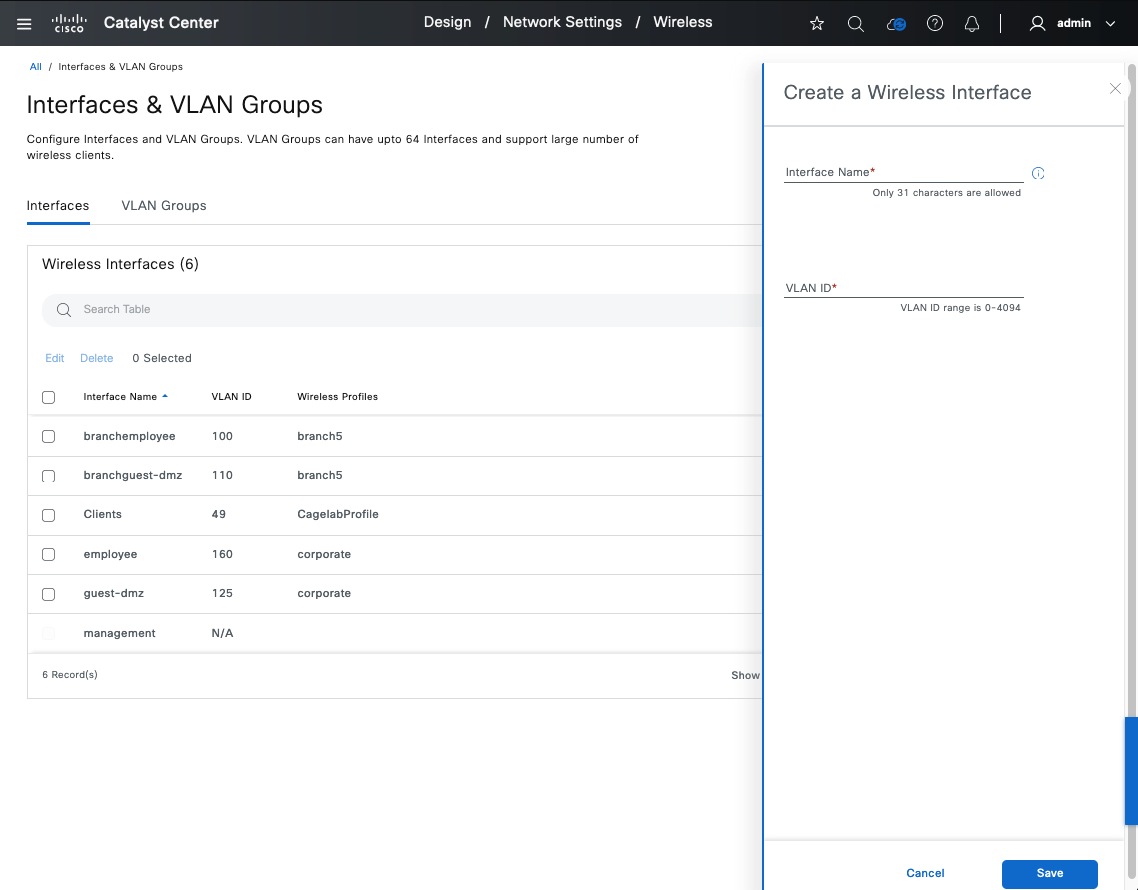The height and width of the screenshot is (890, 1138).
Task: Click the Clients interface name
Action: point(102,514)
